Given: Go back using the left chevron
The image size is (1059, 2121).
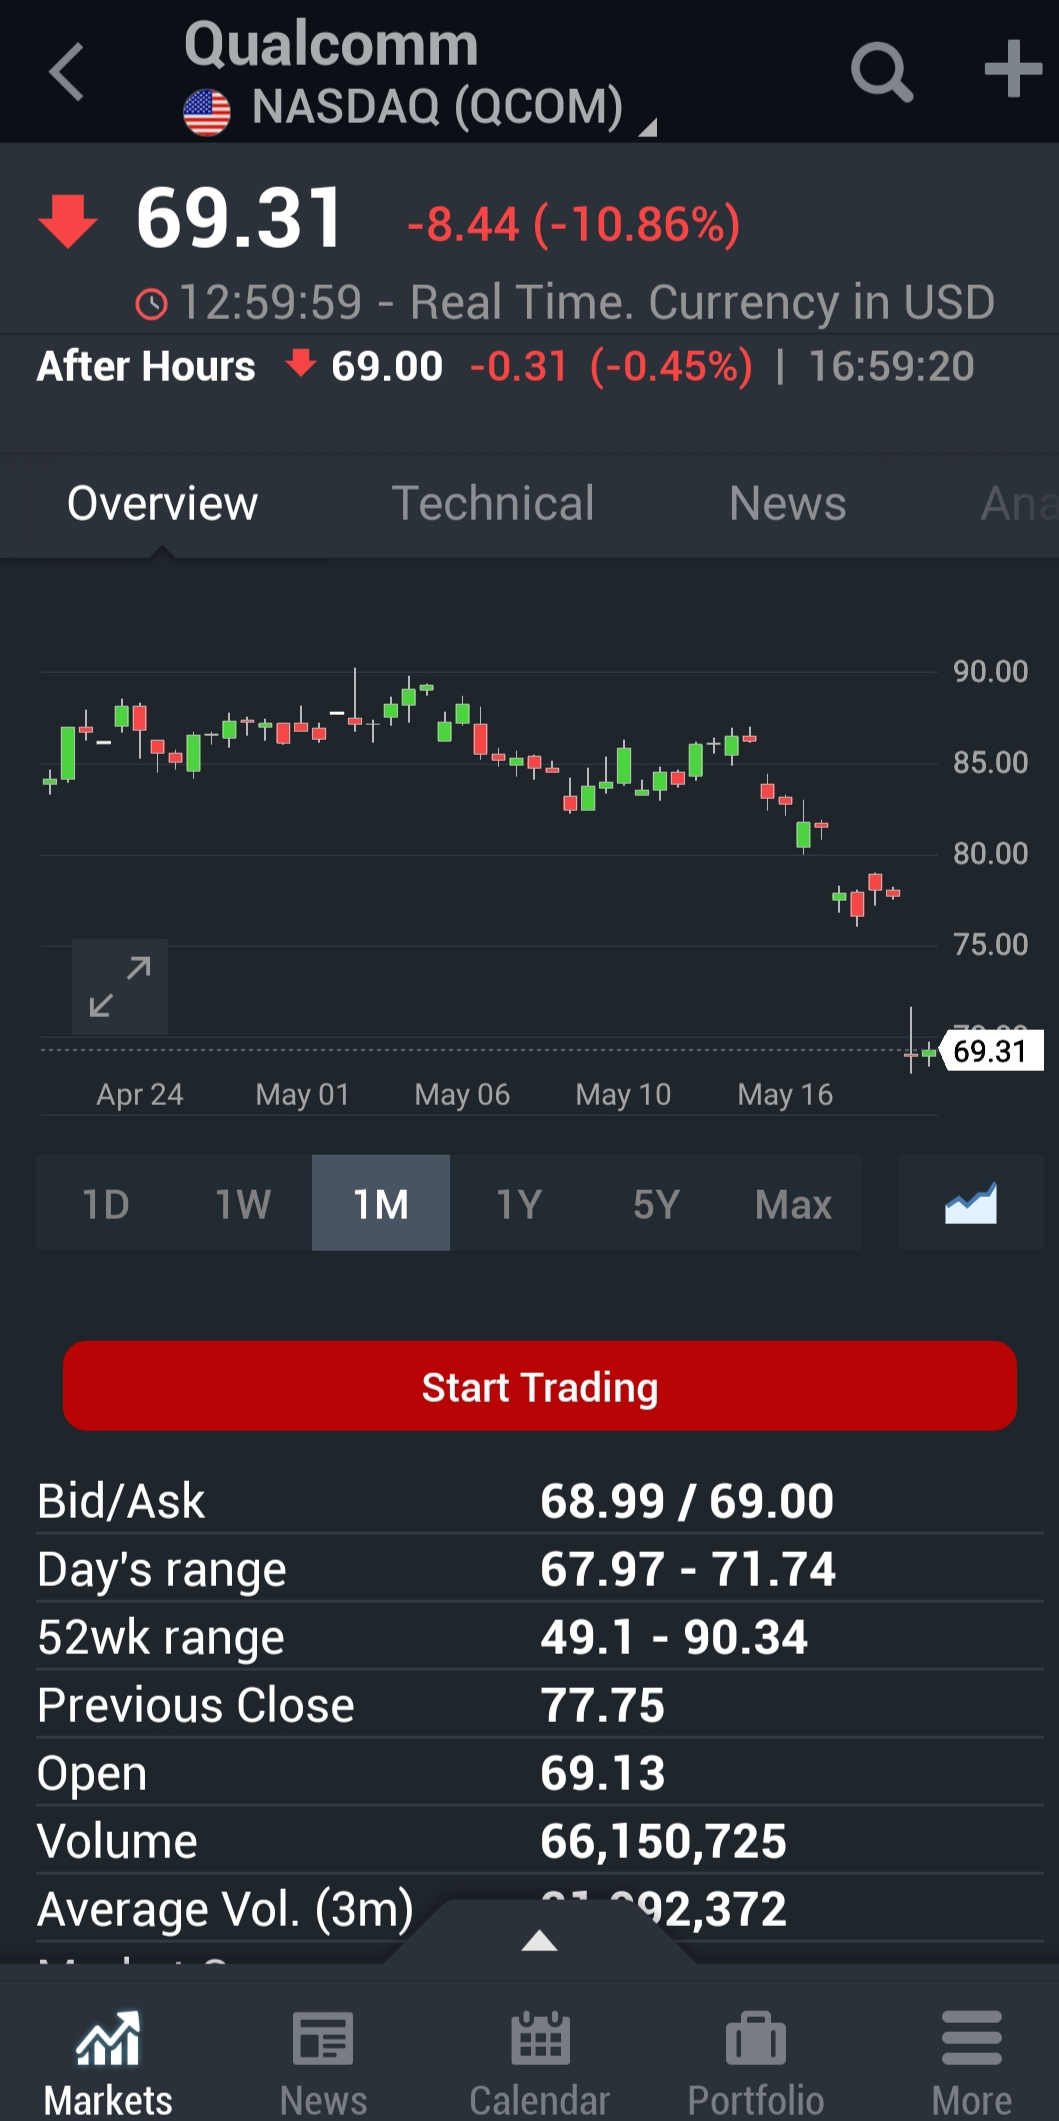Looking at the screenshot, I should click(x=66, y=72).
